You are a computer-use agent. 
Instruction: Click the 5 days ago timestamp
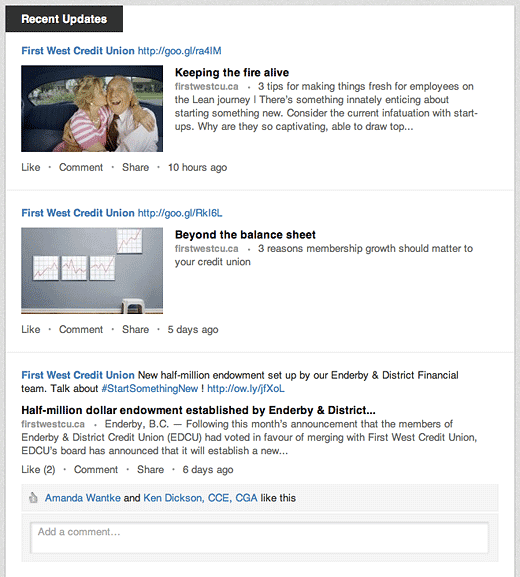[x=193, y=330]
